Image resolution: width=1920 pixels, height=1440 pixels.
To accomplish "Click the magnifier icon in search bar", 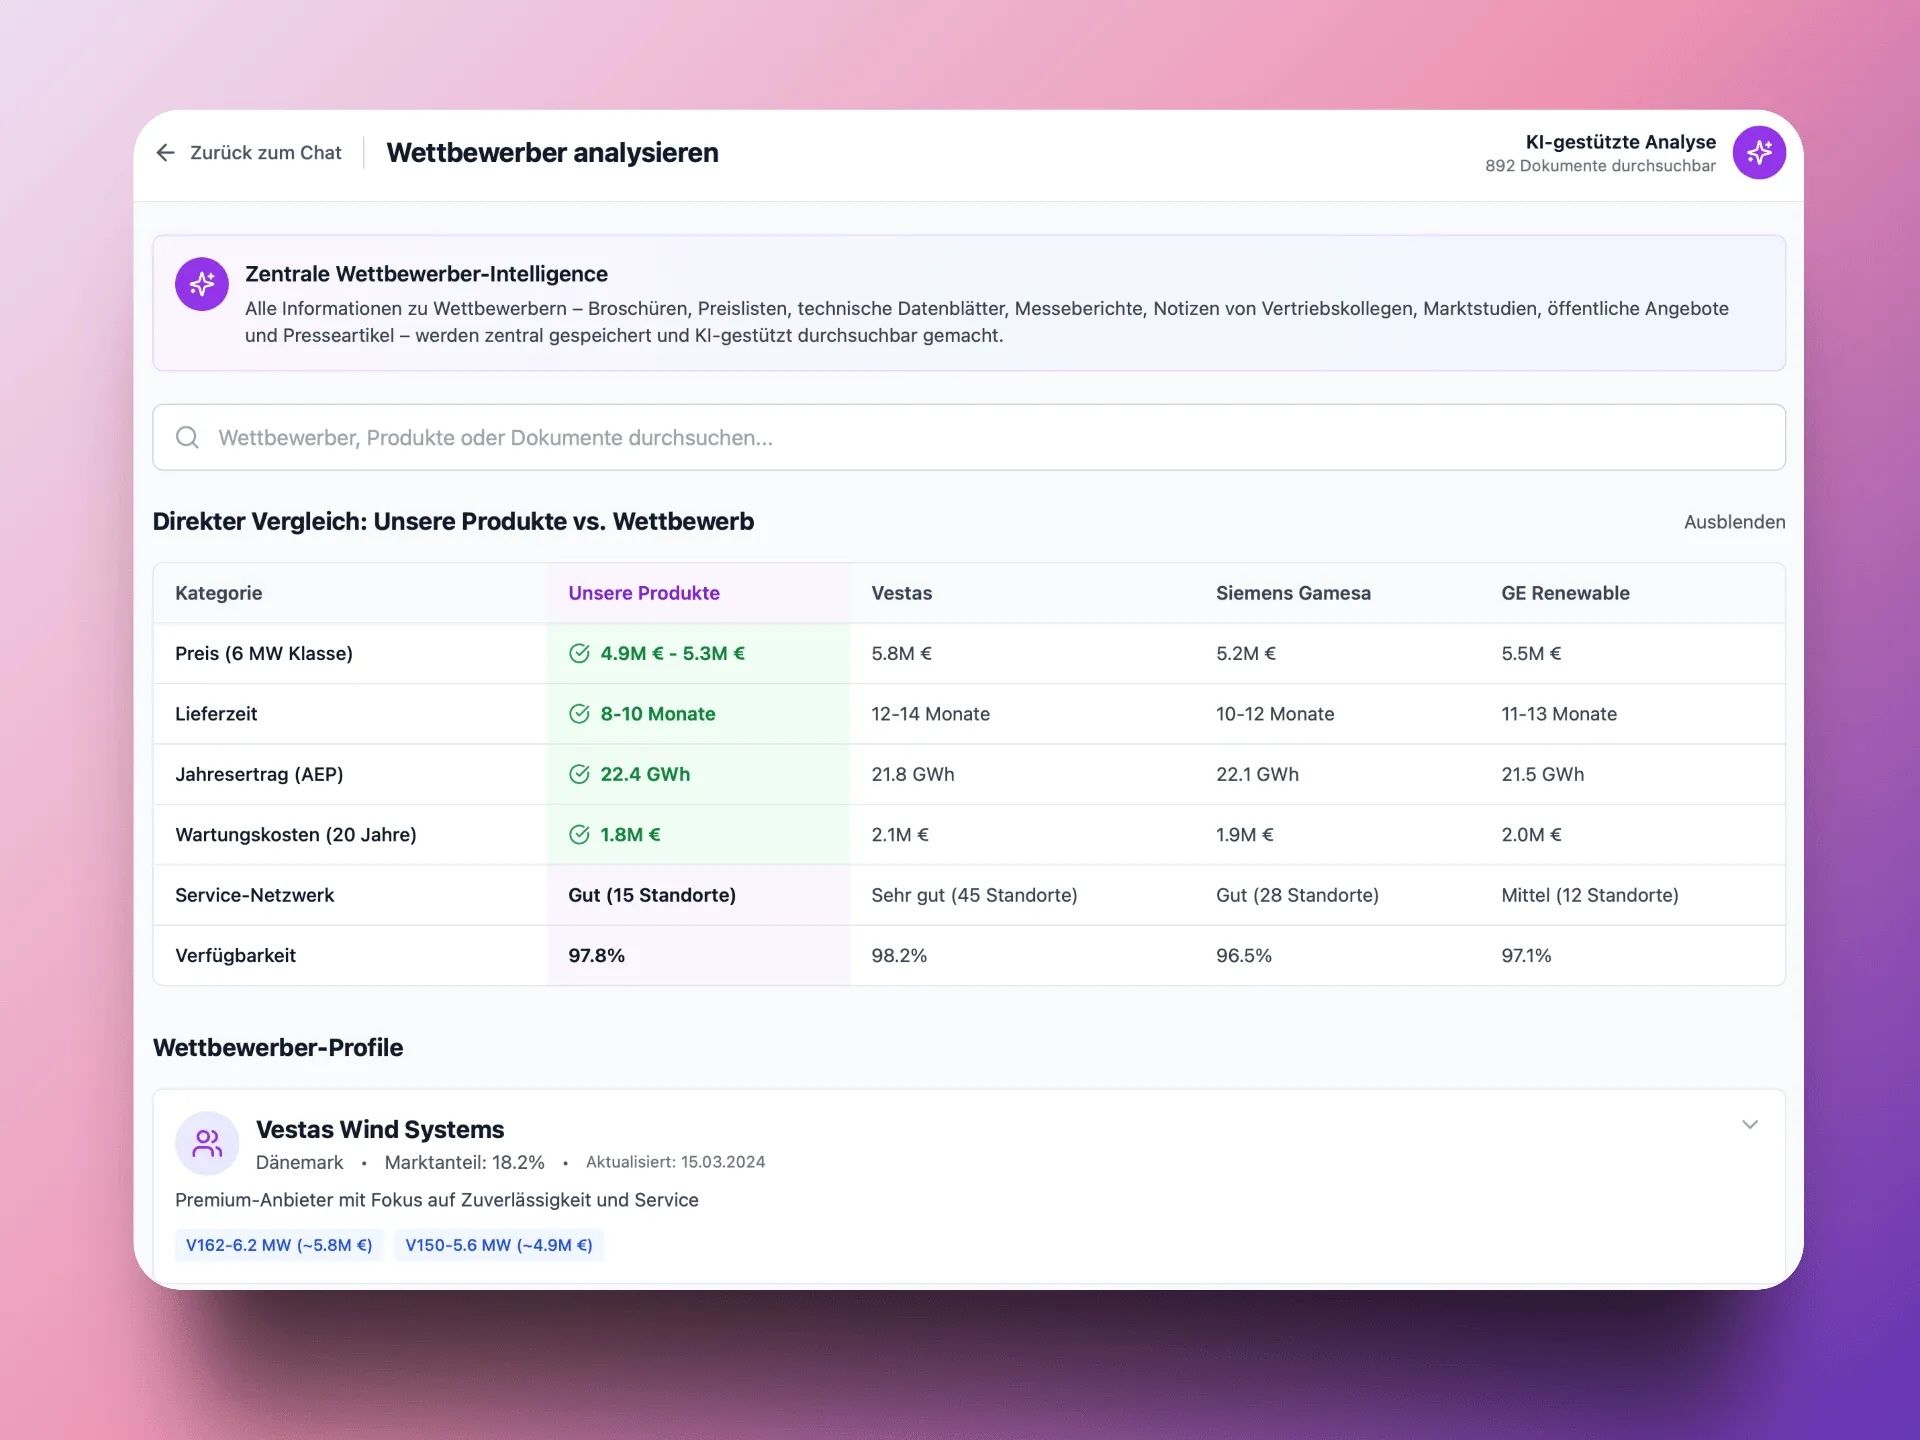I will pos(187,437).
